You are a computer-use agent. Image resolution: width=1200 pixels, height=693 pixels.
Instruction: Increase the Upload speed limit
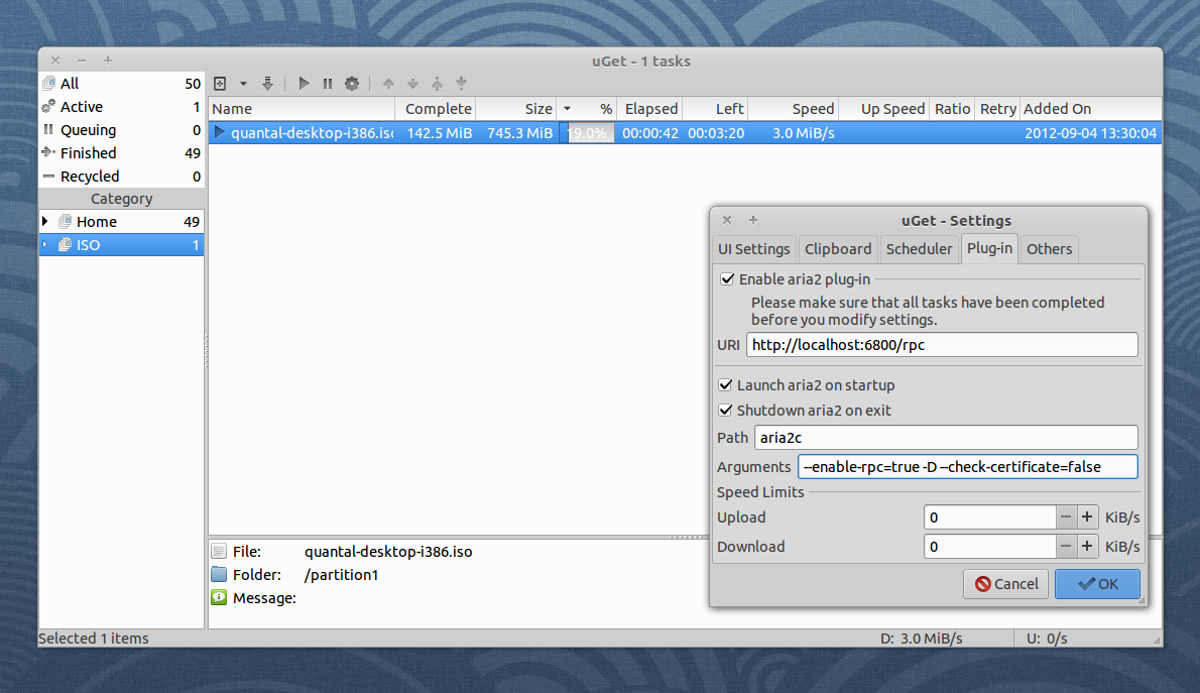pyautogui.click(x=1087, y=517)
